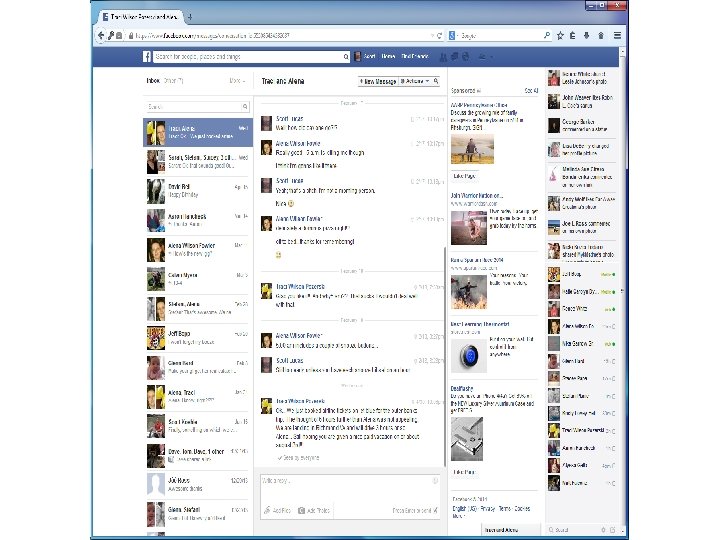The width and height of the screenshot is (720, 540).
Task: Click the Google search engine icon
Action: [x=452, y=35]
